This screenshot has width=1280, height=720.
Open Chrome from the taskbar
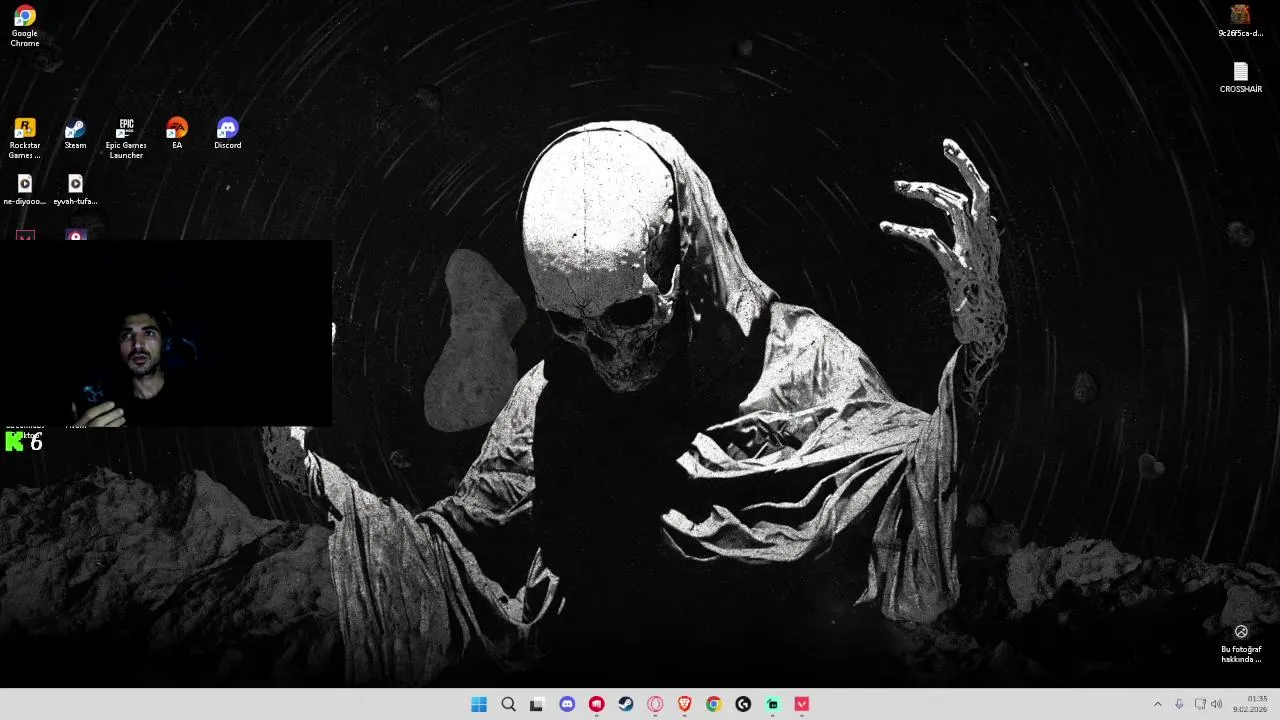coord(713,704)
